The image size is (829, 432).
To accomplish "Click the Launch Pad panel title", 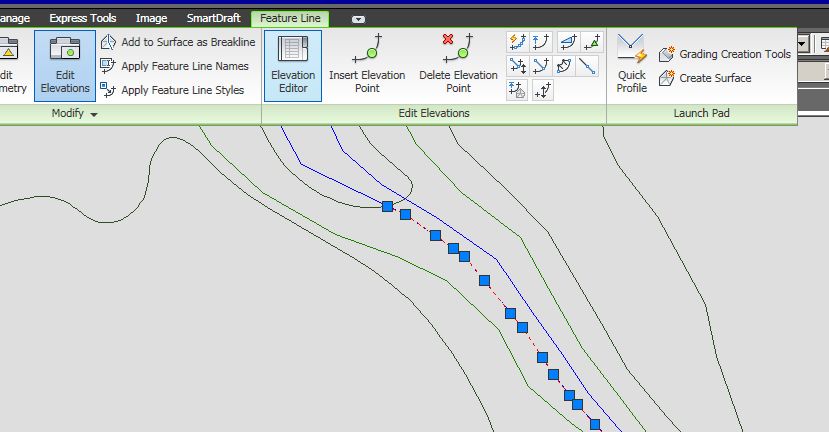I will [x=701, y=113].
